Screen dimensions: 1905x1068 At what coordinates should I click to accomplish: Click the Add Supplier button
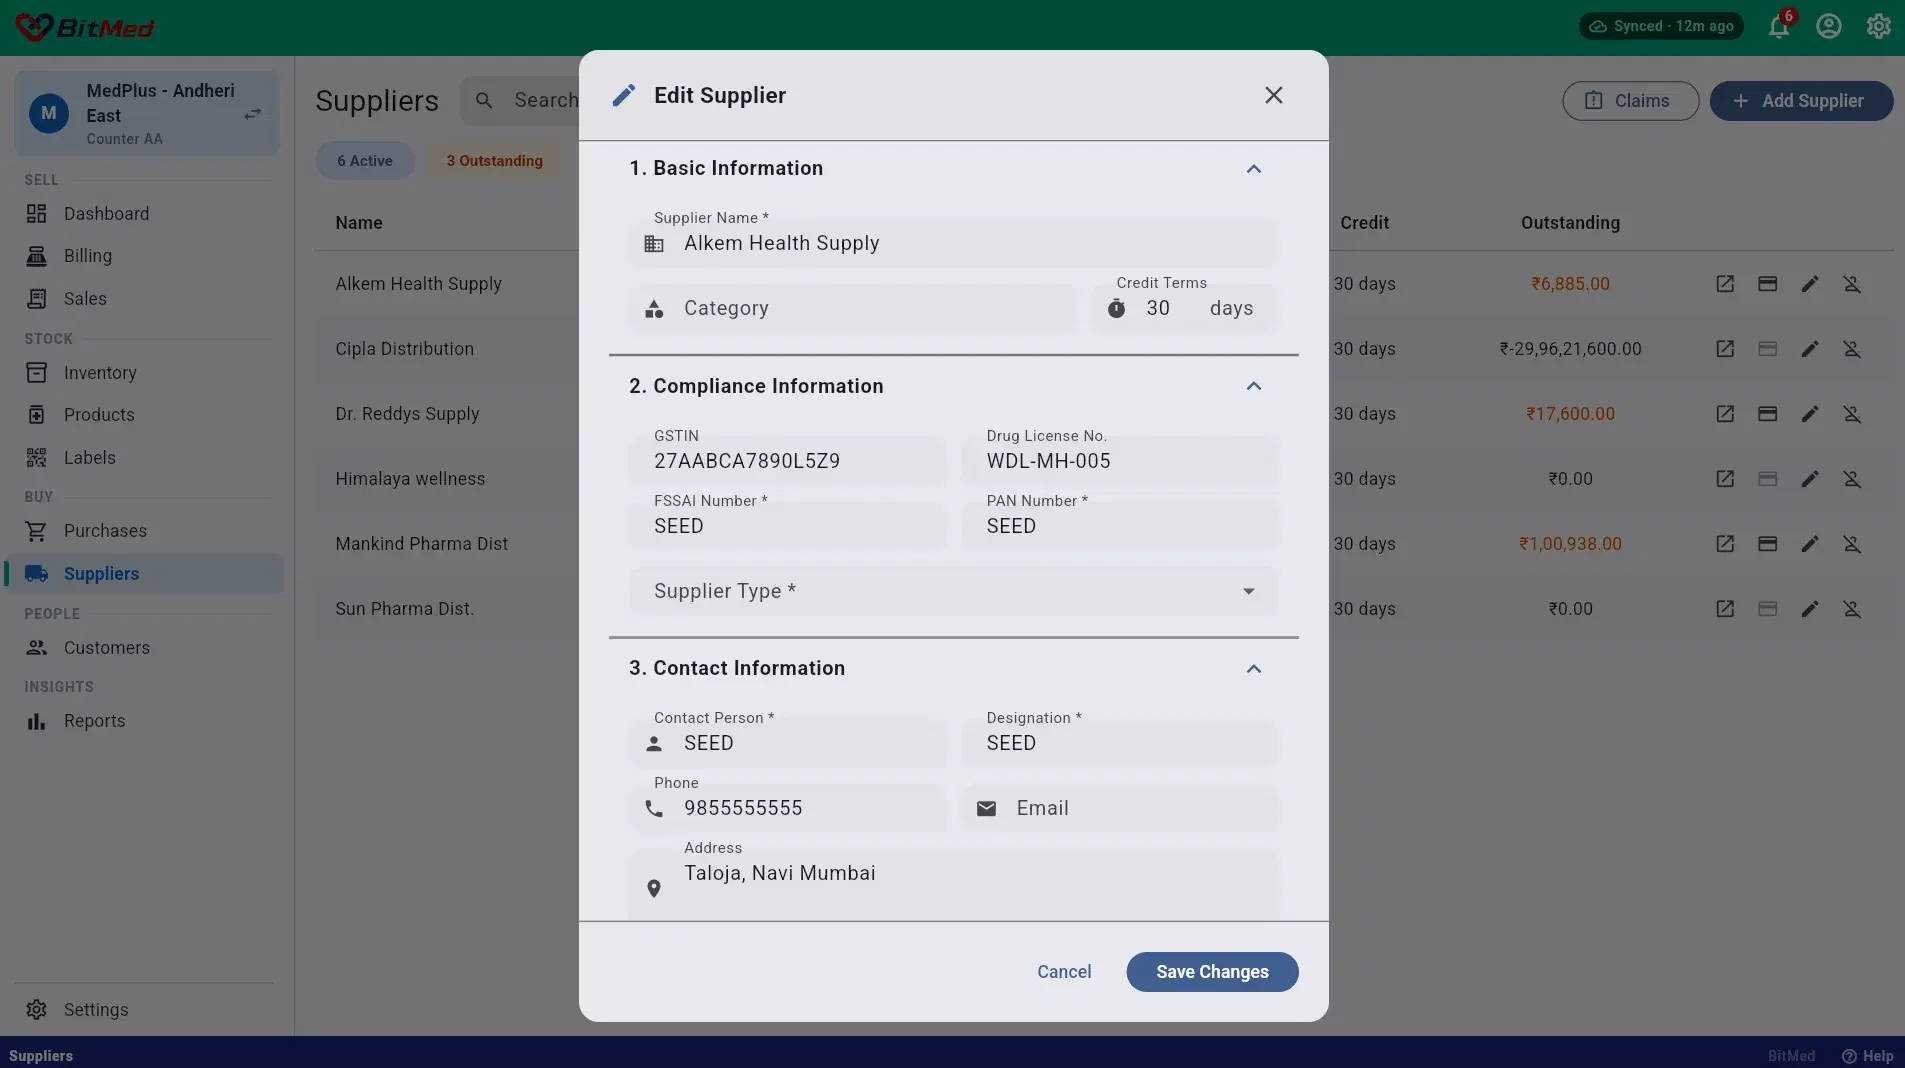tap(1801, 101)
